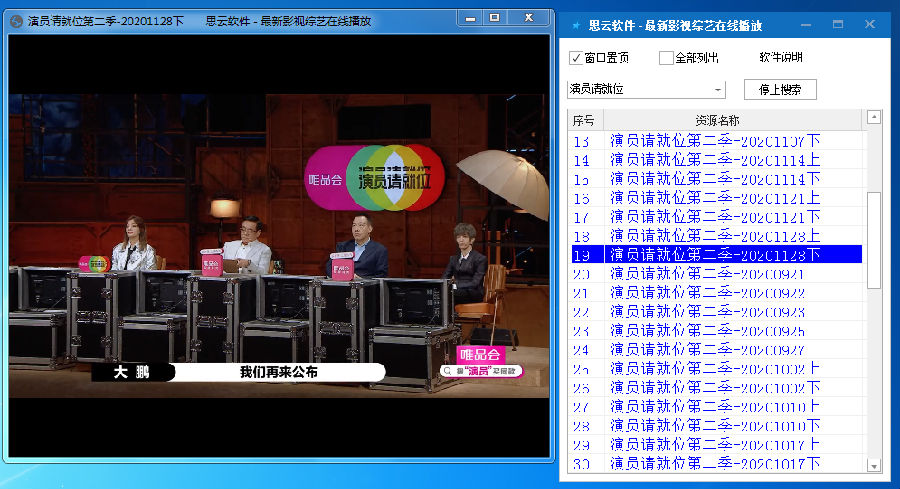
Task: Click the list scrollbar up arrow
Action: pyautogui.click(x=874, y=117)
